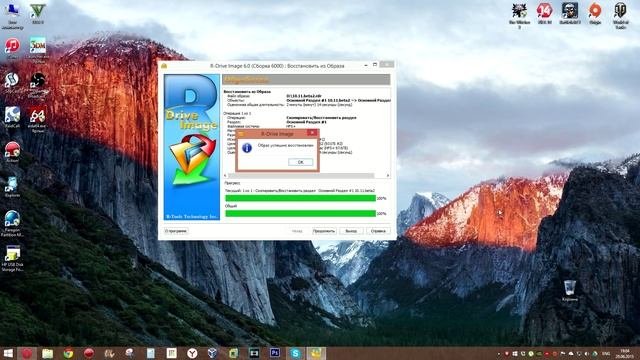
Task: Open the Origin desktop shortcut
Action: pos(595,13)
